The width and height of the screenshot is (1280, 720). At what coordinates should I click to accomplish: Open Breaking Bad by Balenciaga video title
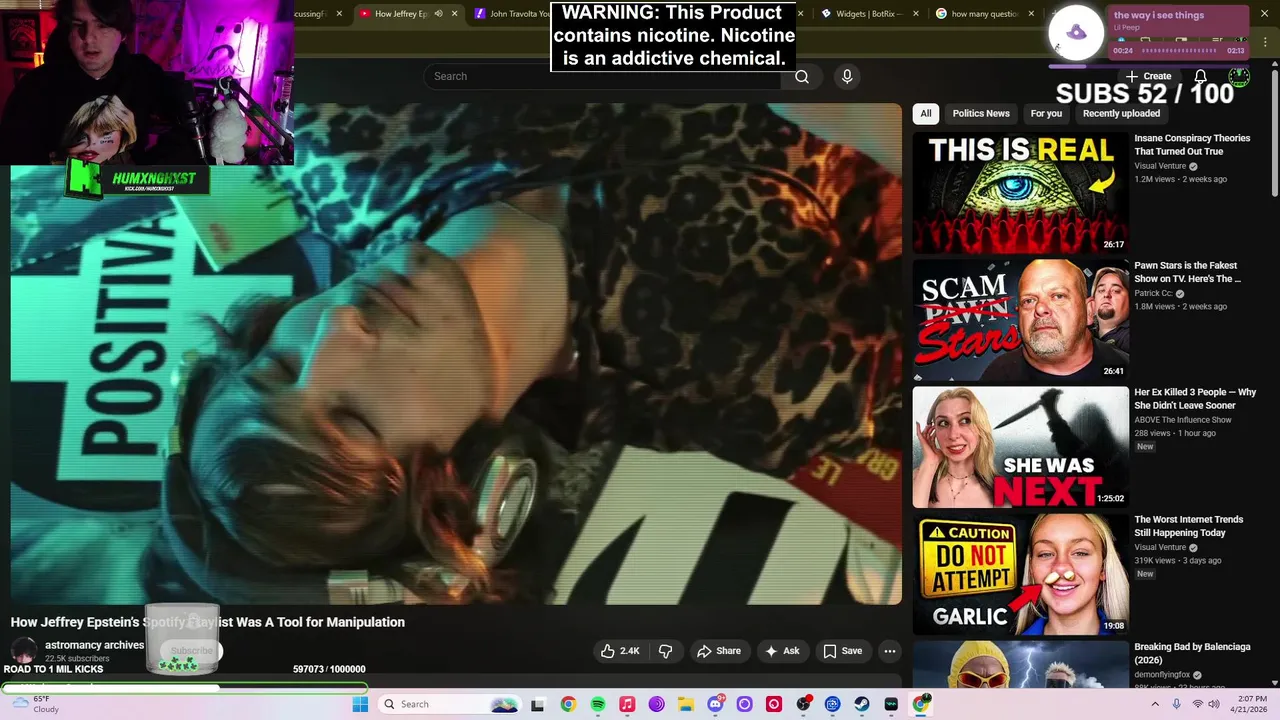pos(1192,653)
